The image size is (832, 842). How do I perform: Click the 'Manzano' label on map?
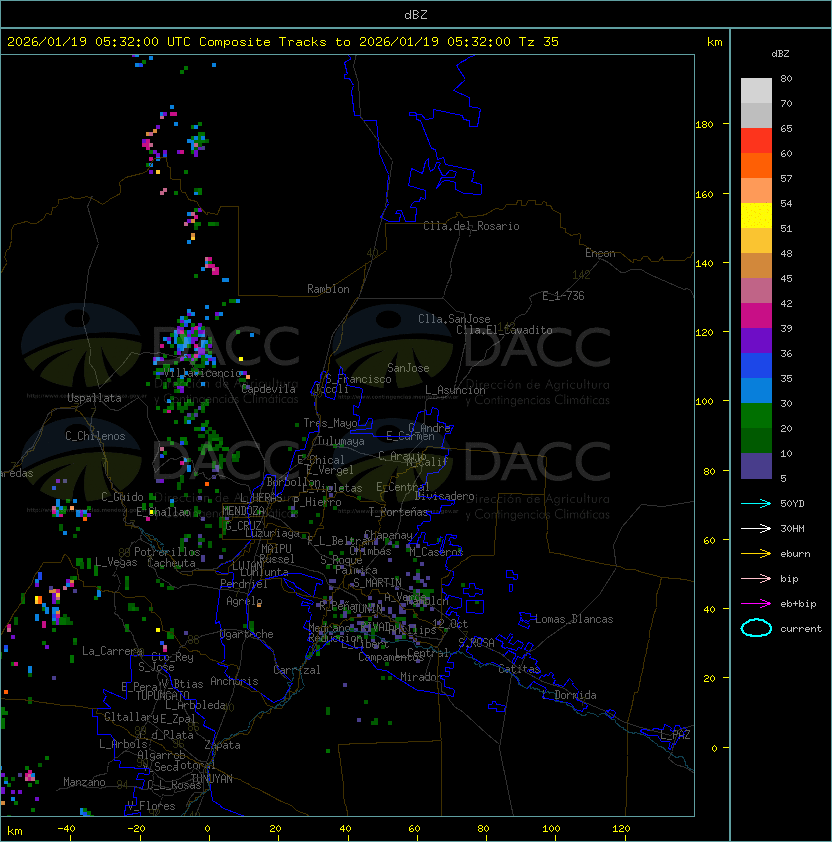tap(84, 782)
